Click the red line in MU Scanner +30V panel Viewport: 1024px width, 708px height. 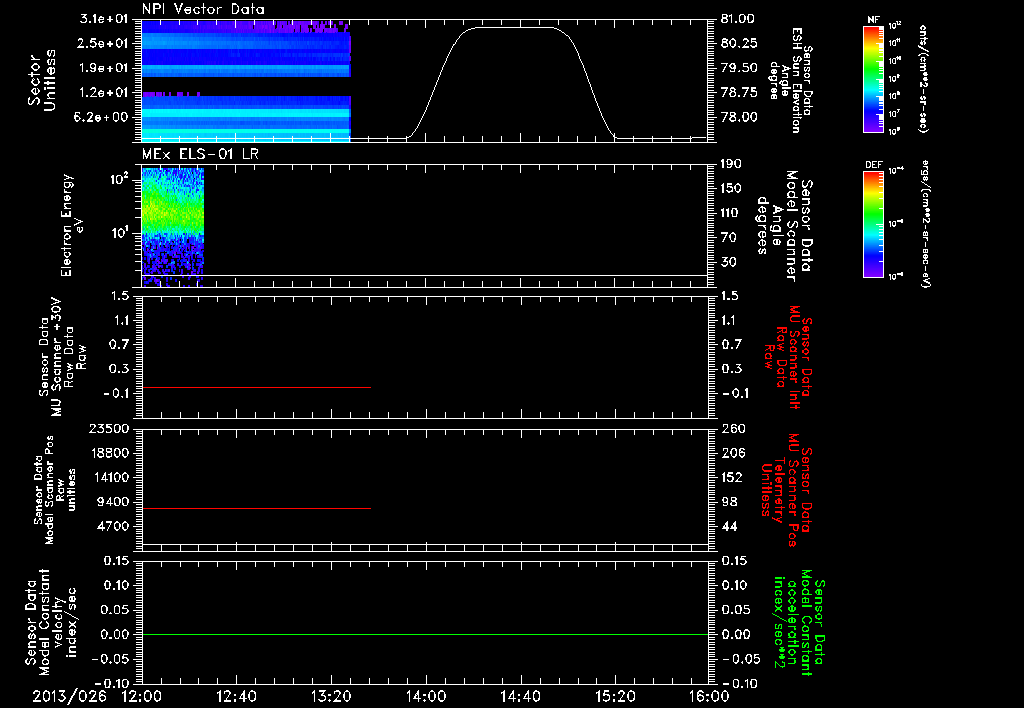coord(256,387)
